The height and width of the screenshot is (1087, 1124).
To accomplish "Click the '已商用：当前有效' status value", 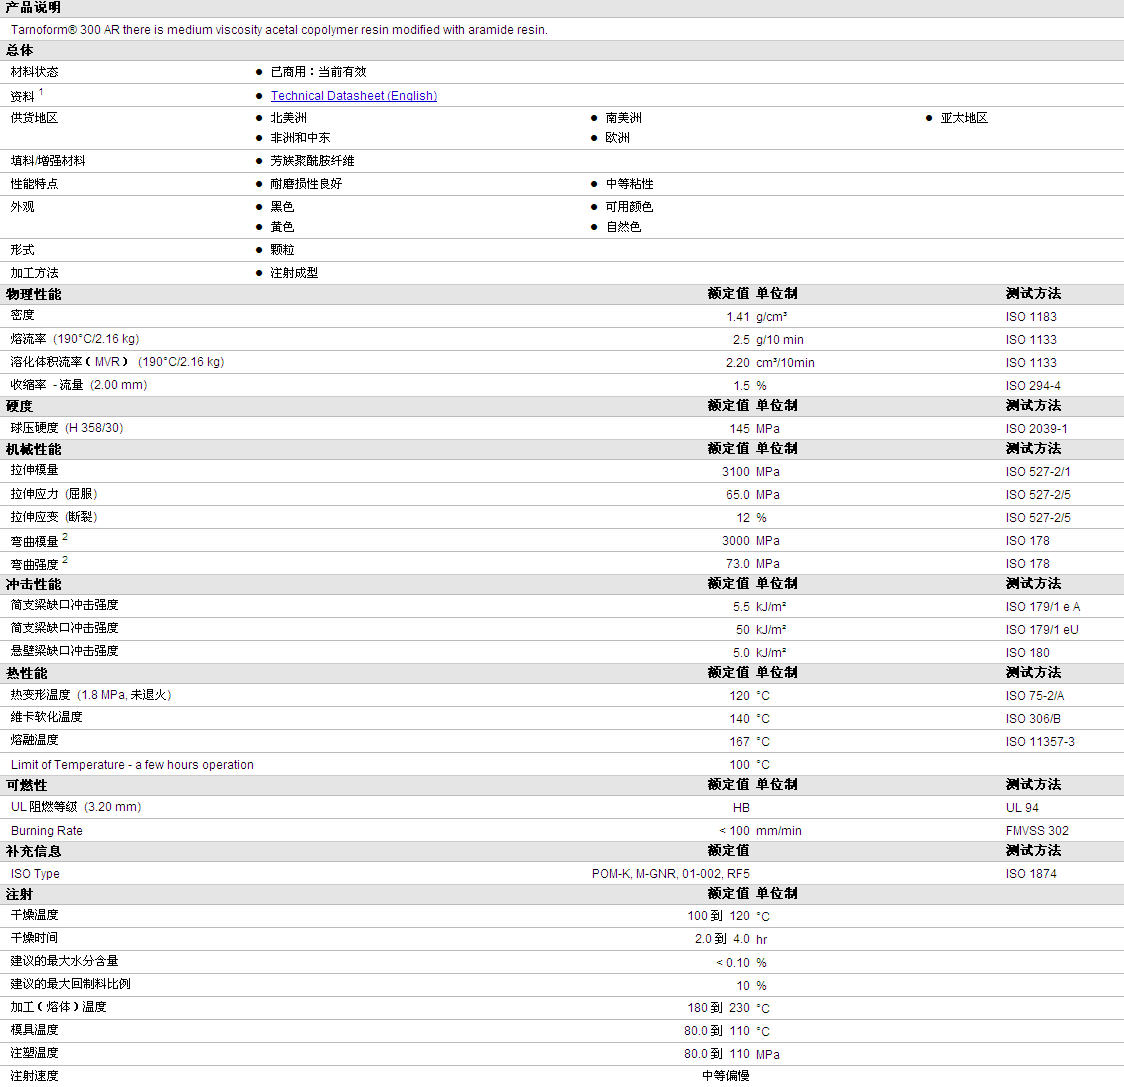I will click(x=318, y=72).
